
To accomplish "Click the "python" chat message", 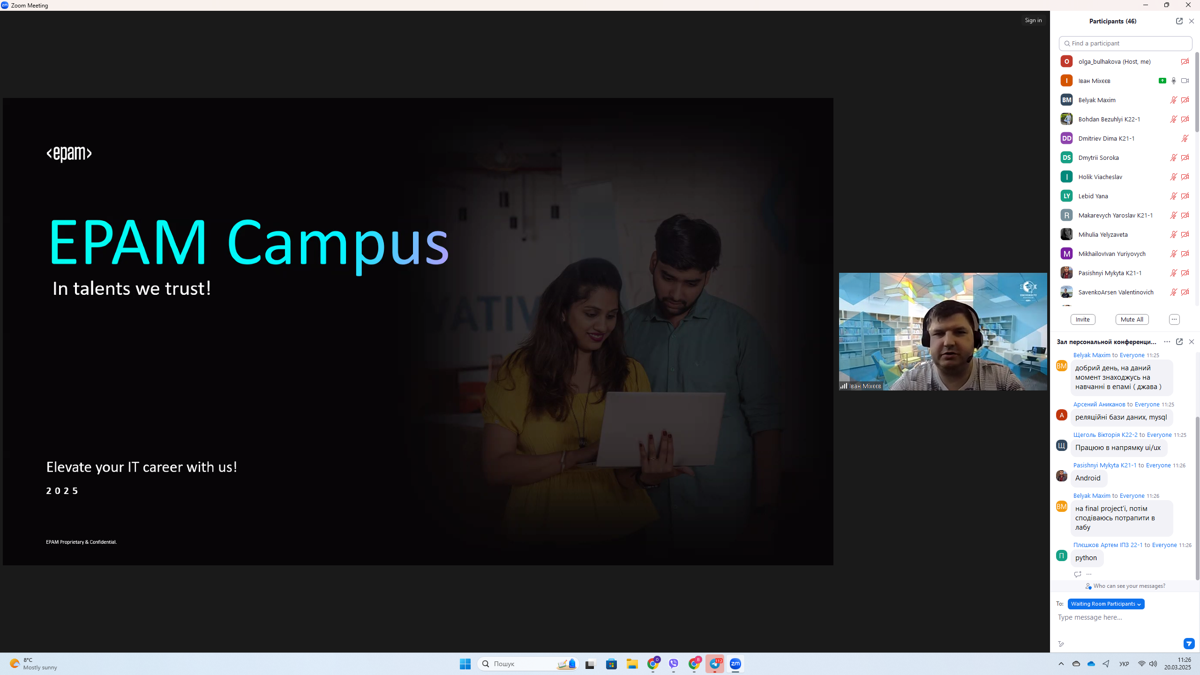I will pos(1086,558).
